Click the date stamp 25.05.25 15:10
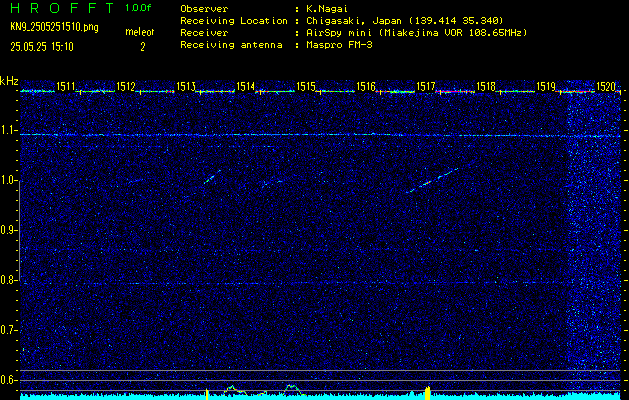This screenshot has width=629, height=400. pyautogui.click(x=42, y=47)
